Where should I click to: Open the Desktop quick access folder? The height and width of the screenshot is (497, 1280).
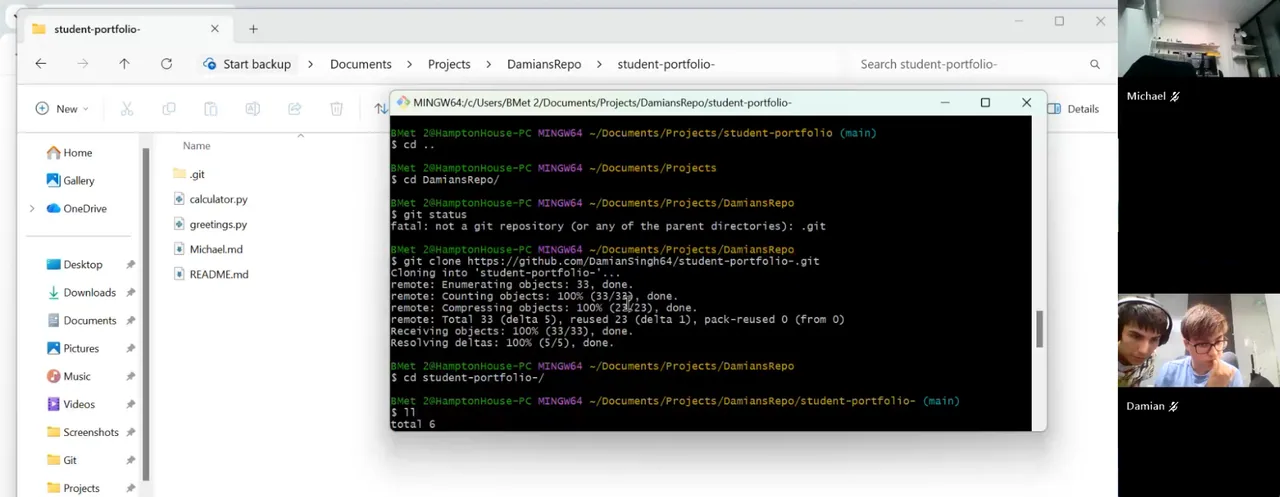[x=74, y=265]
